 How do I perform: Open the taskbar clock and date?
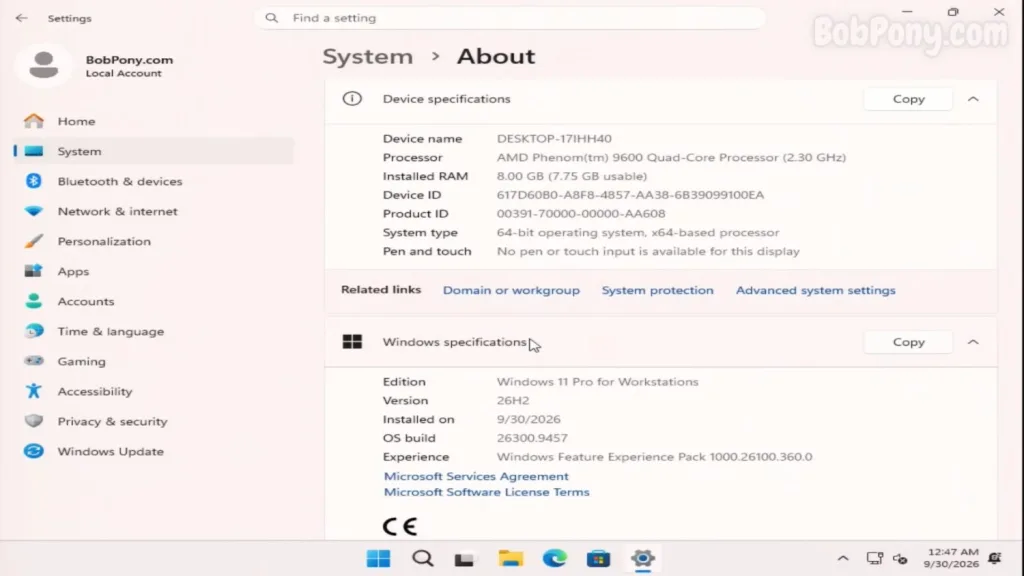point(953,558)
